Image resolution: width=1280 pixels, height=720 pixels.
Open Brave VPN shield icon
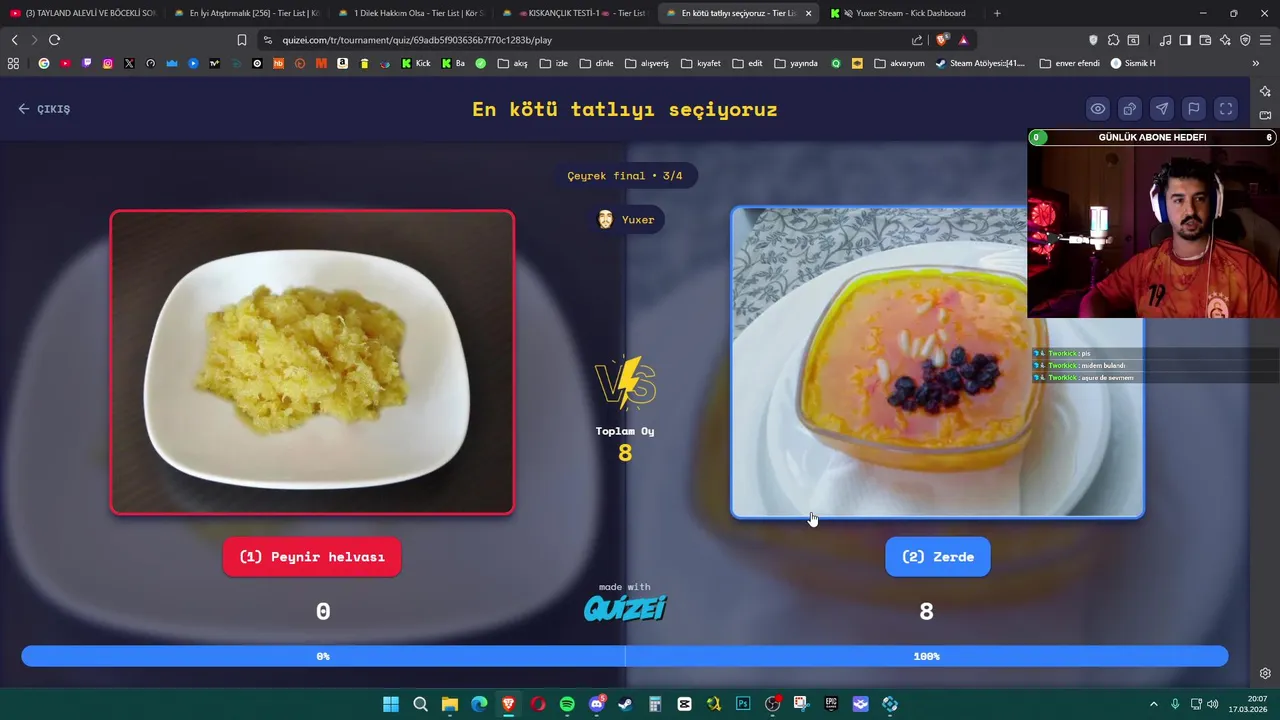[x=1245, y=40]
